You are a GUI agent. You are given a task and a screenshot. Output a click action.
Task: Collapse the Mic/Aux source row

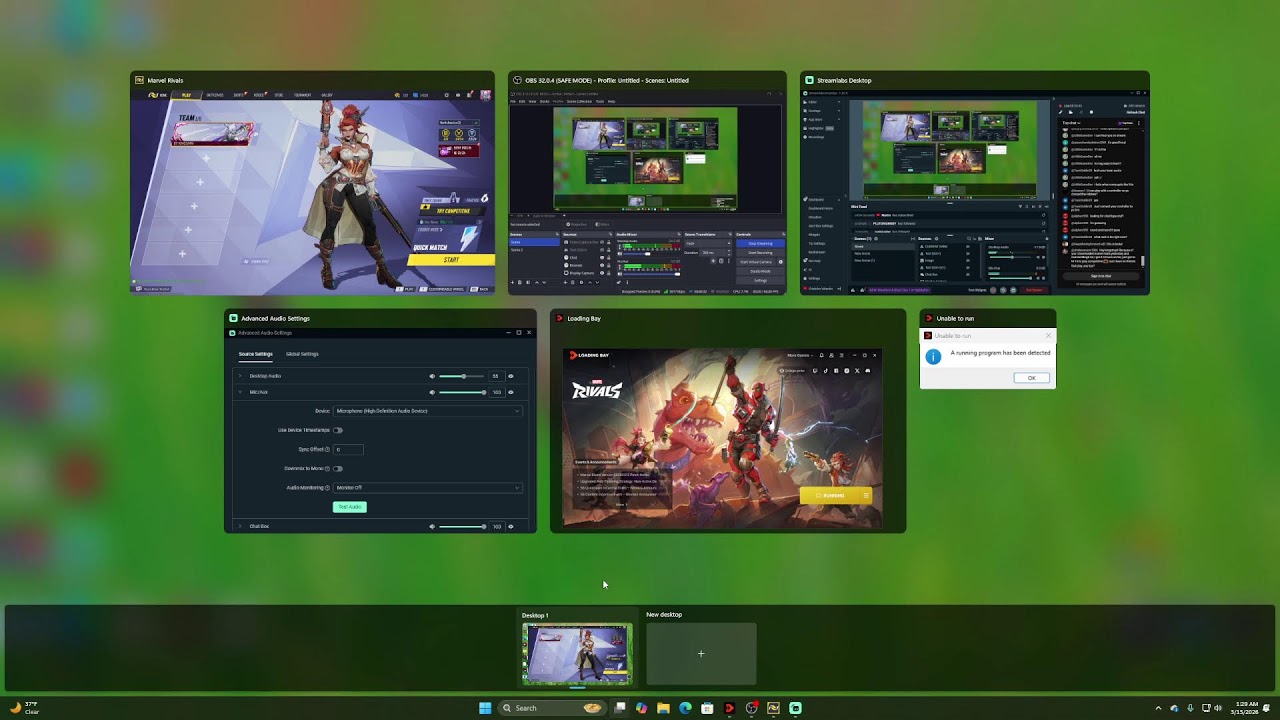(240, 392)
